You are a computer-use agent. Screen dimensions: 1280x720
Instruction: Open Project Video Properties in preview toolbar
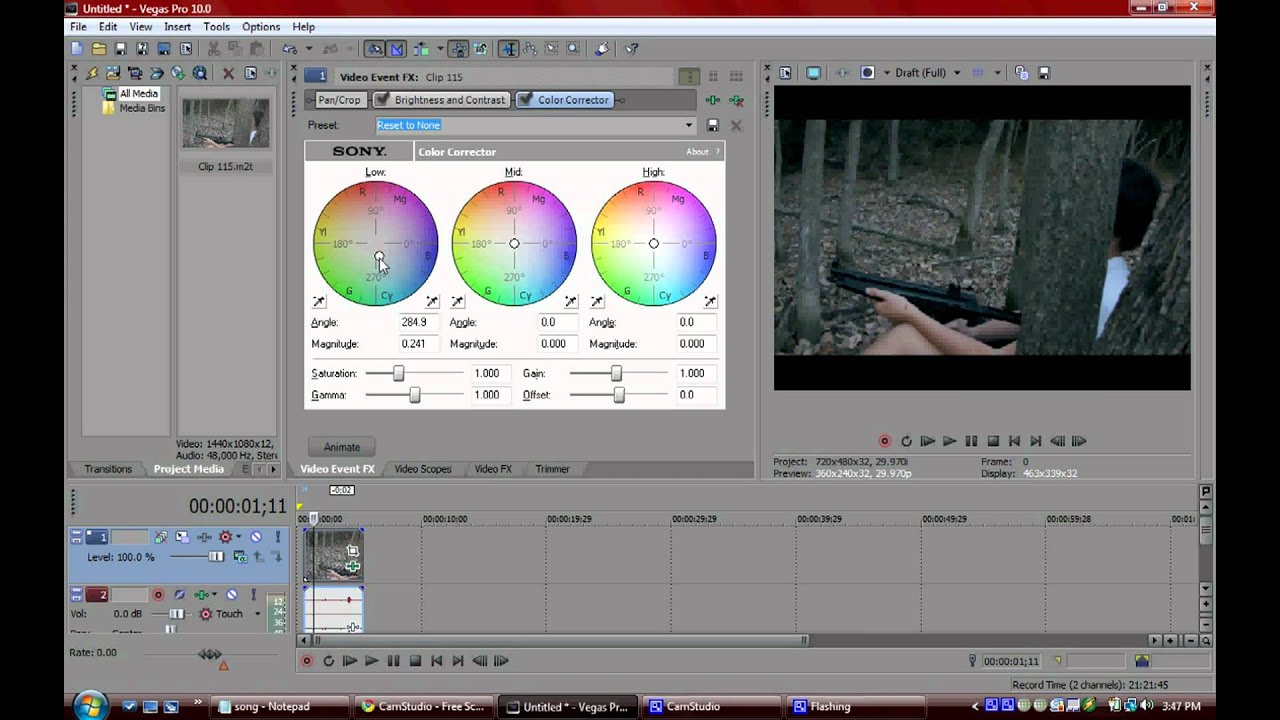click(x=786, y=73)
